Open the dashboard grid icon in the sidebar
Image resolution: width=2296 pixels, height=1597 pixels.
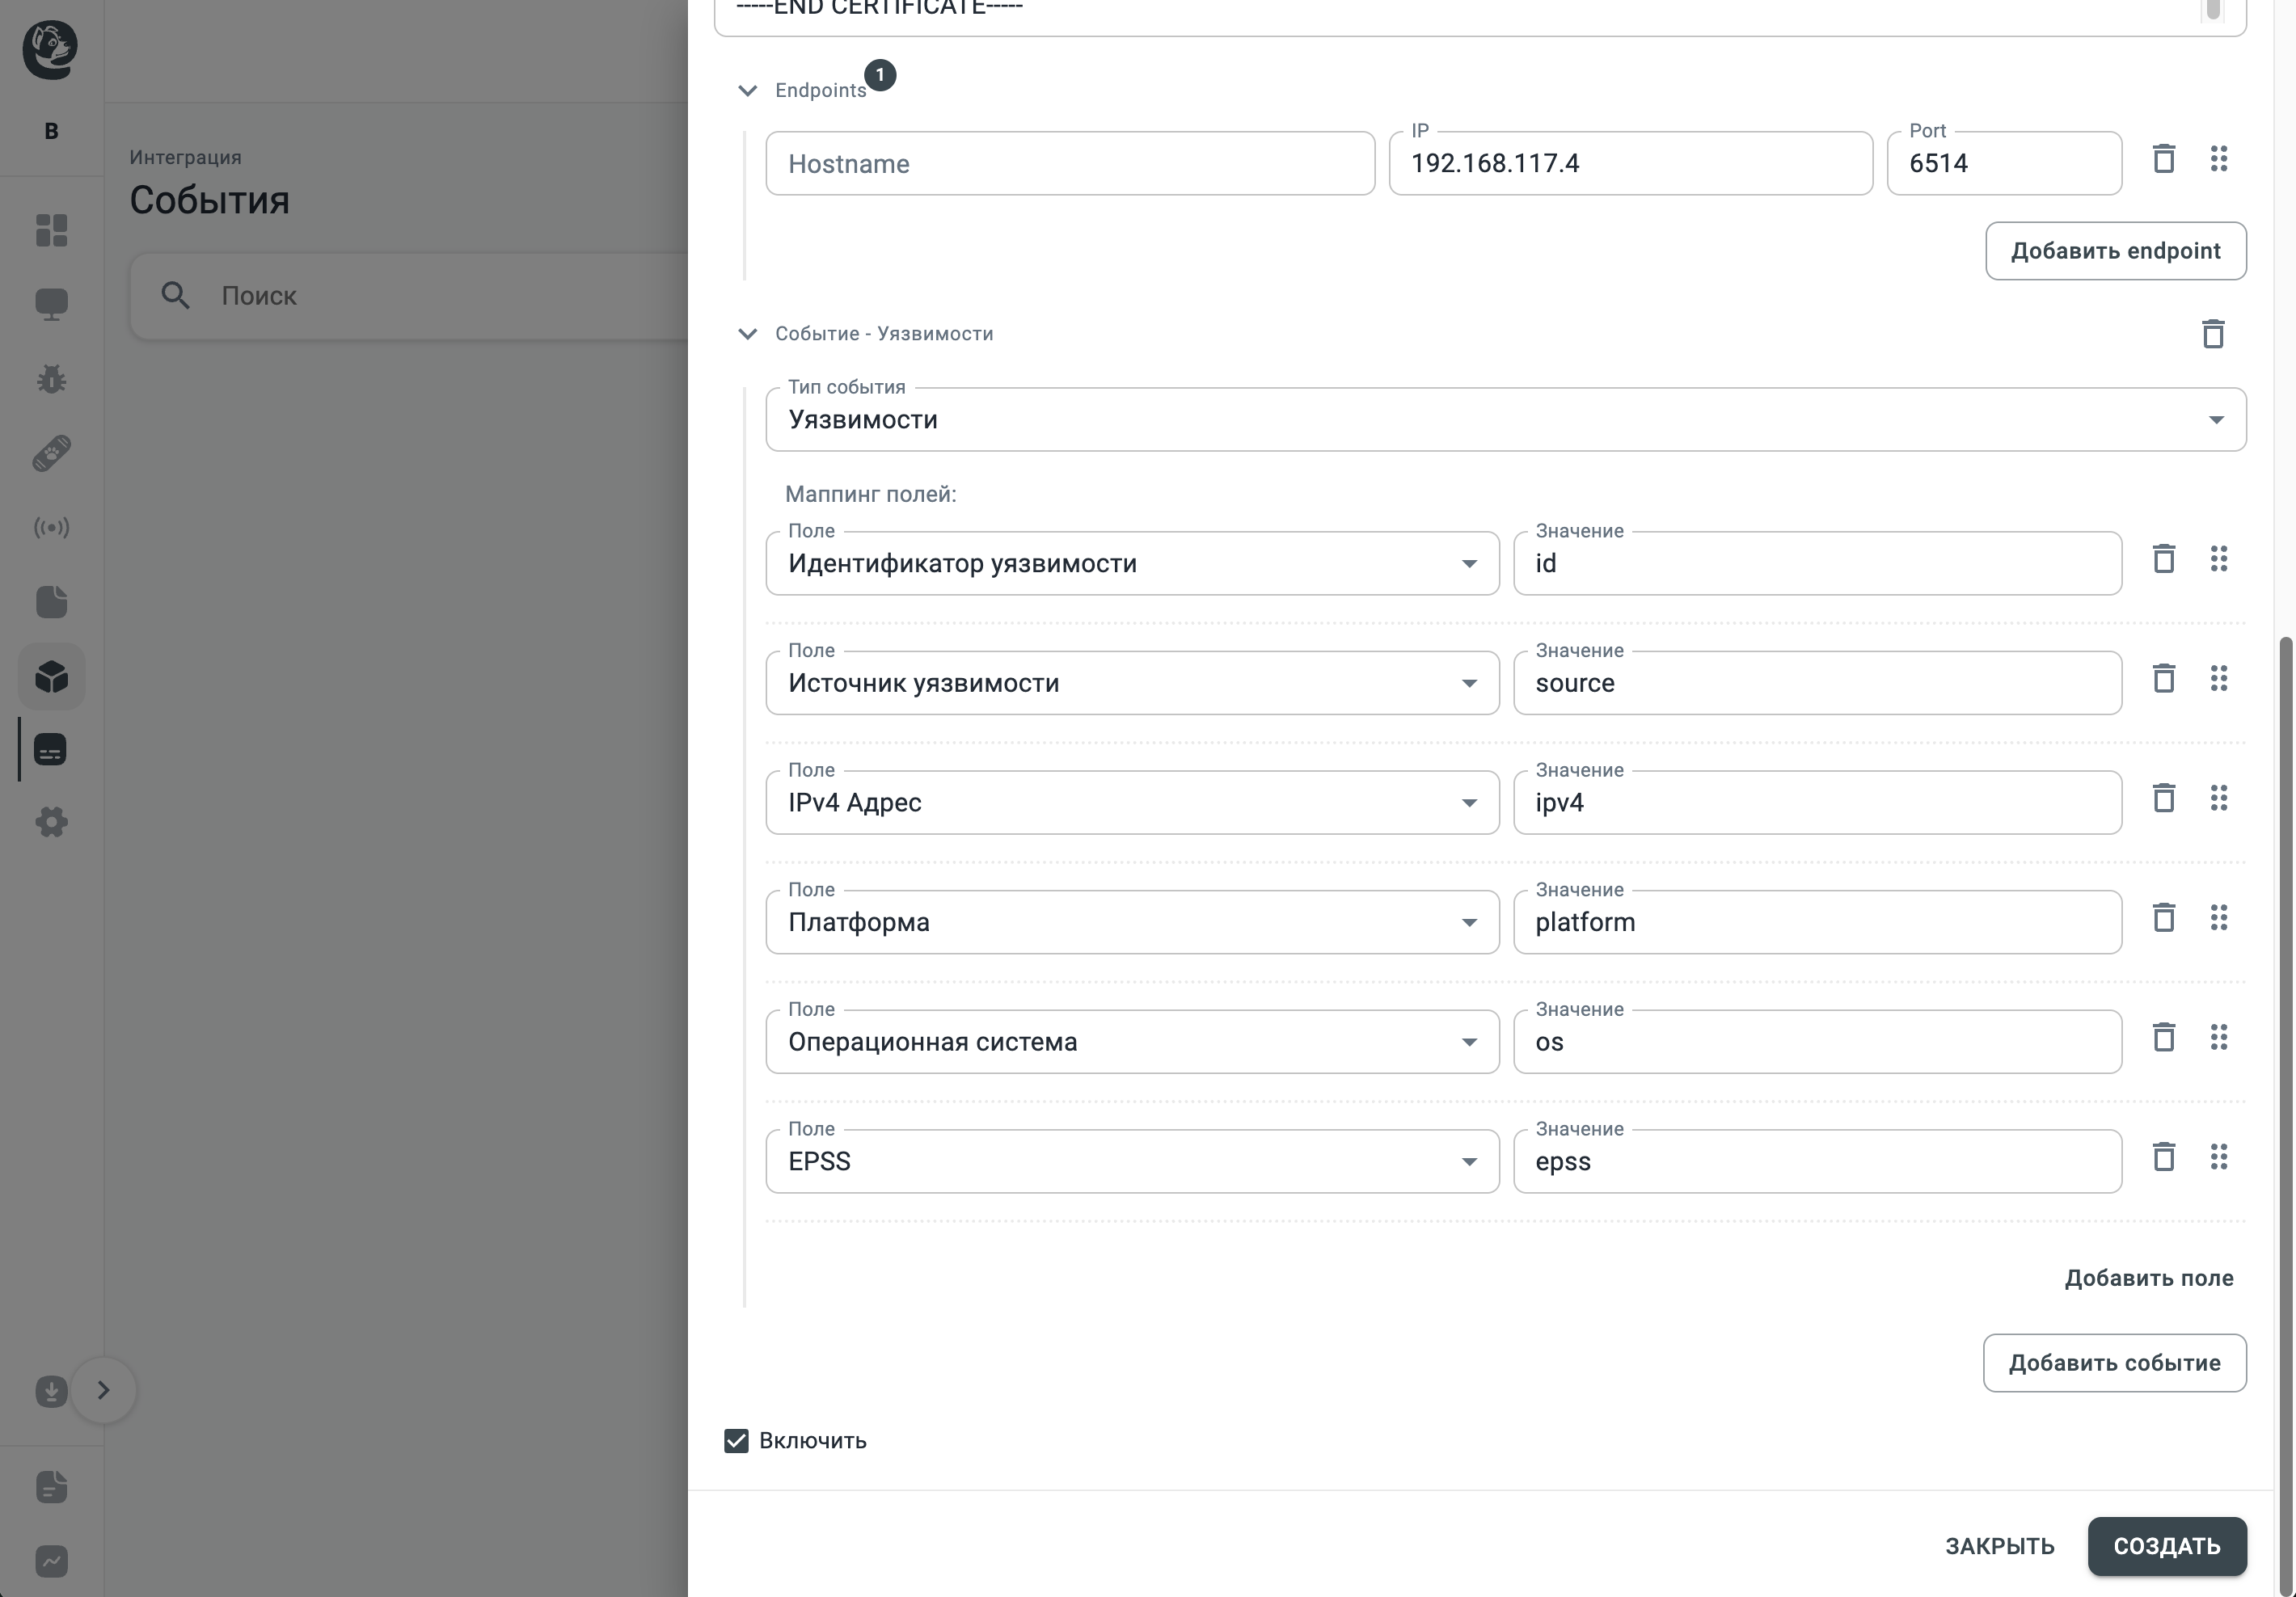(51, 230)
